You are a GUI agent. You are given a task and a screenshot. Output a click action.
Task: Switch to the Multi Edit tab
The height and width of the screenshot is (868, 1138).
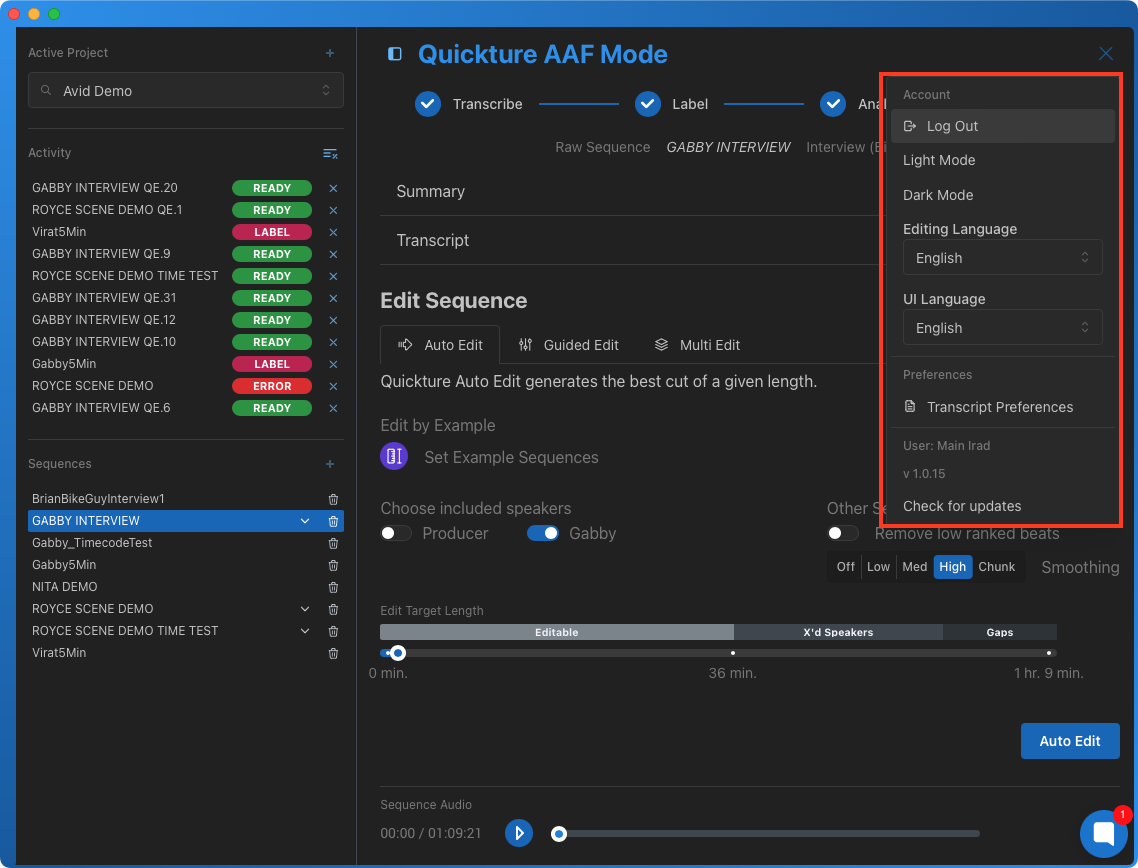pyautogui.click(x=697, y=345)
